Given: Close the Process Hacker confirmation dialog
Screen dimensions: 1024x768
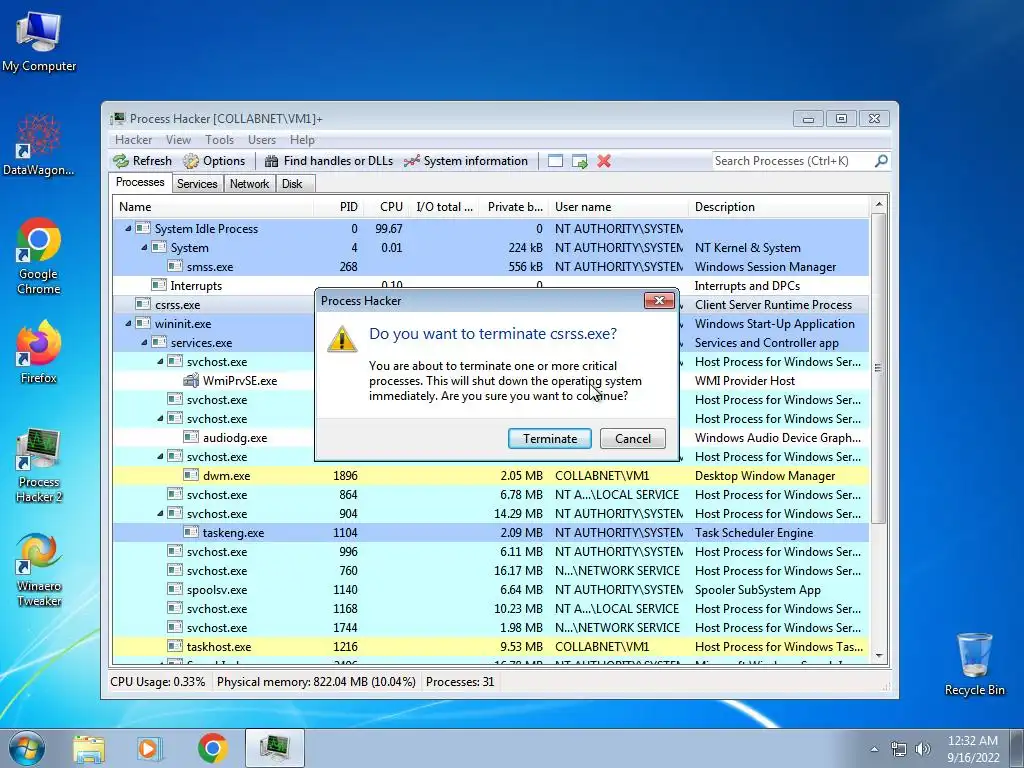Looking at the screenshot, I should pyautogui.click(x=659, y=300).
